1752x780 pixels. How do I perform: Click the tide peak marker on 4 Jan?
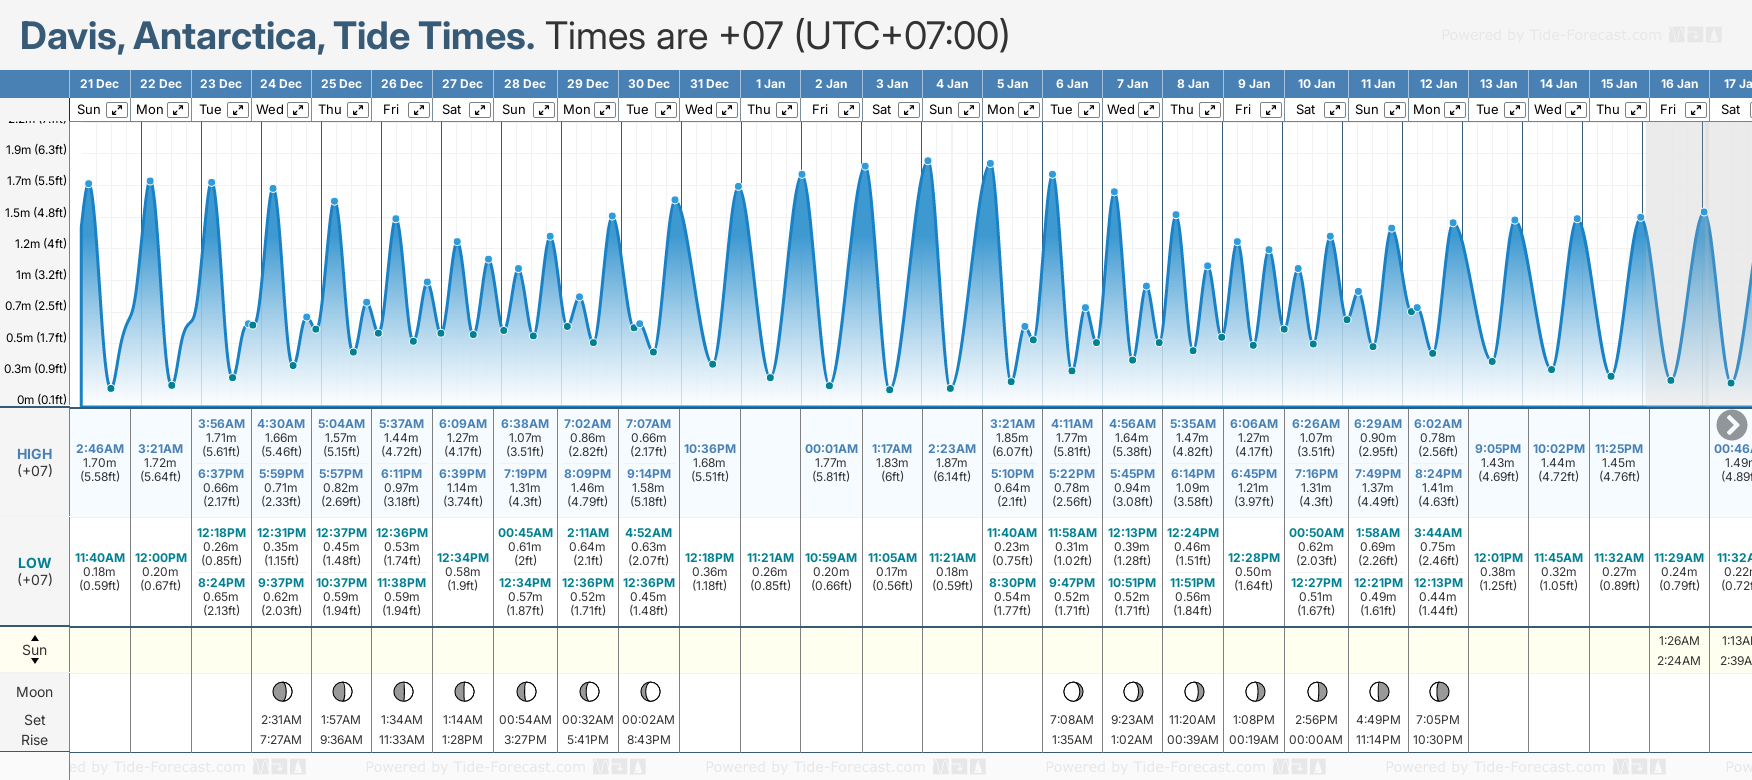point(928,161)
